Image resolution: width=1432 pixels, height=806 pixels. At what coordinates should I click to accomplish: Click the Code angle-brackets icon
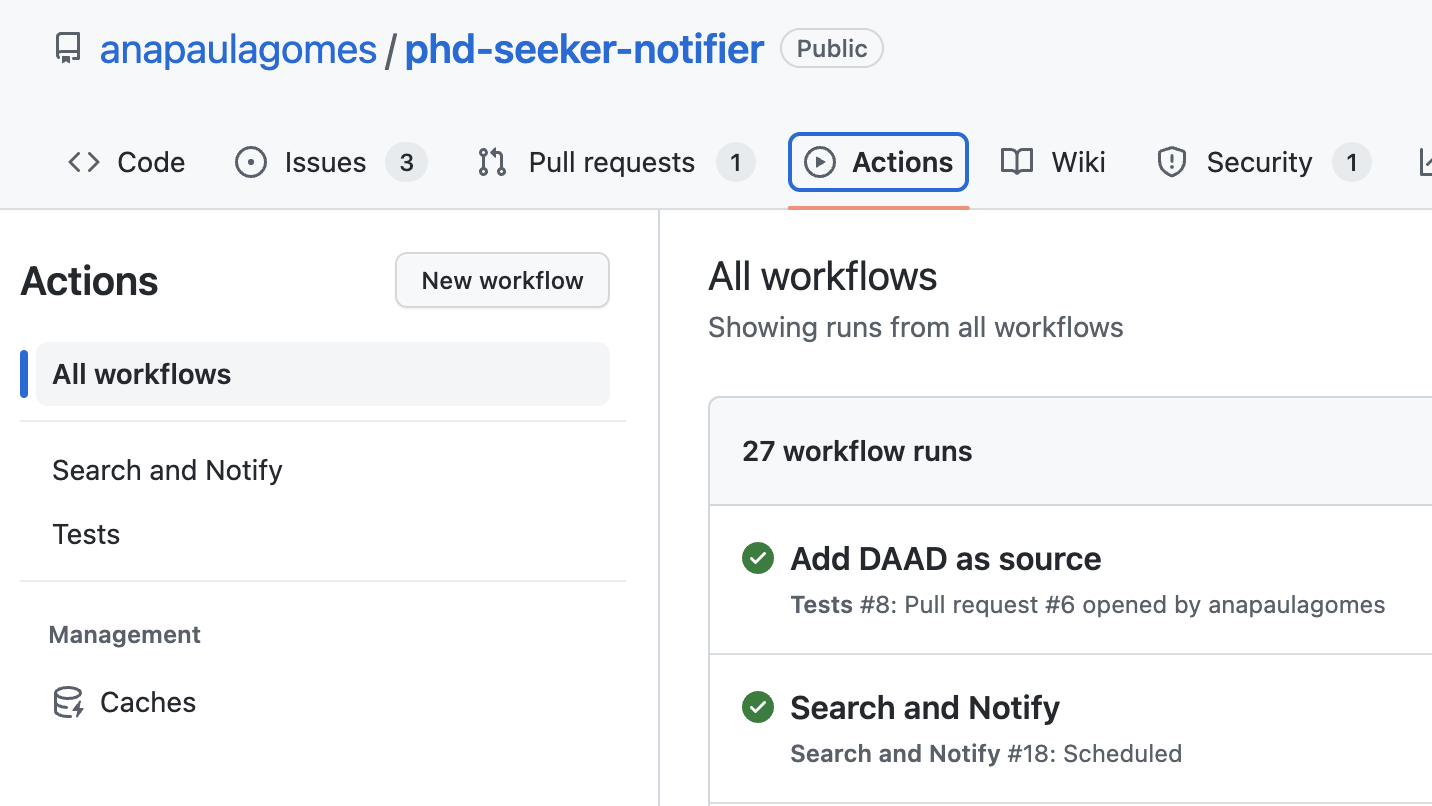[84, 162]
